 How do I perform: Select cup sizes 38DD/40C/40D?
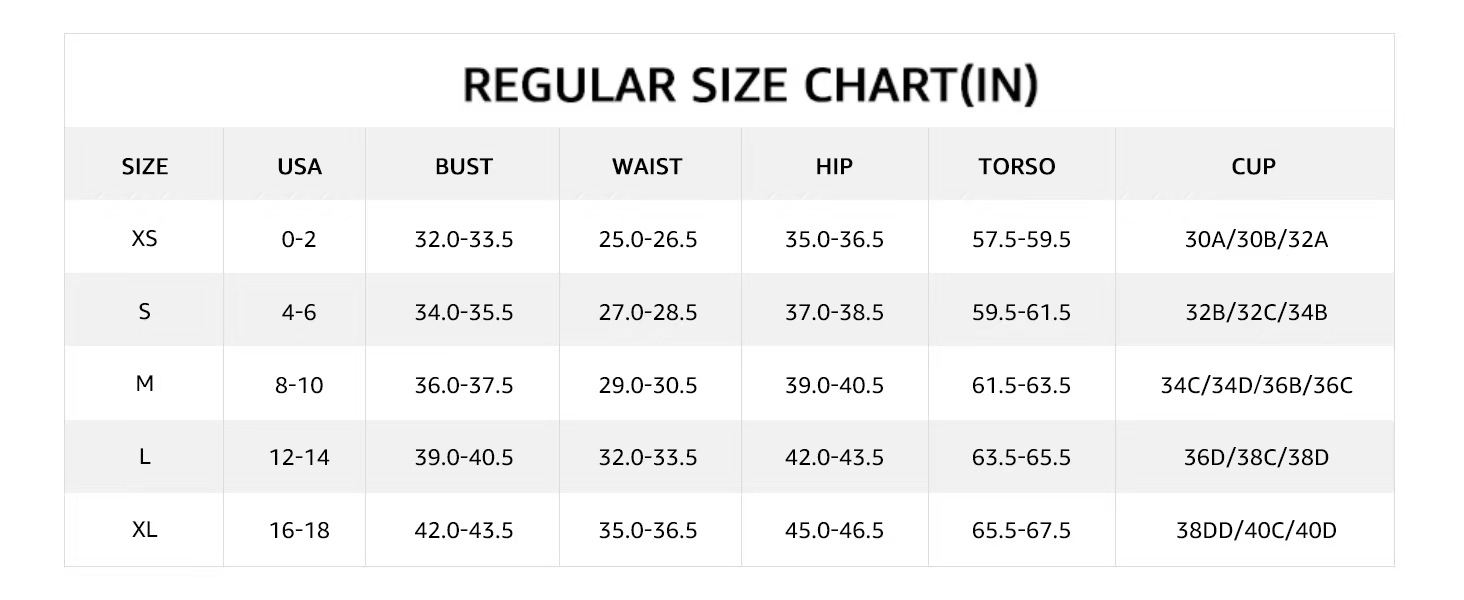1256,530
